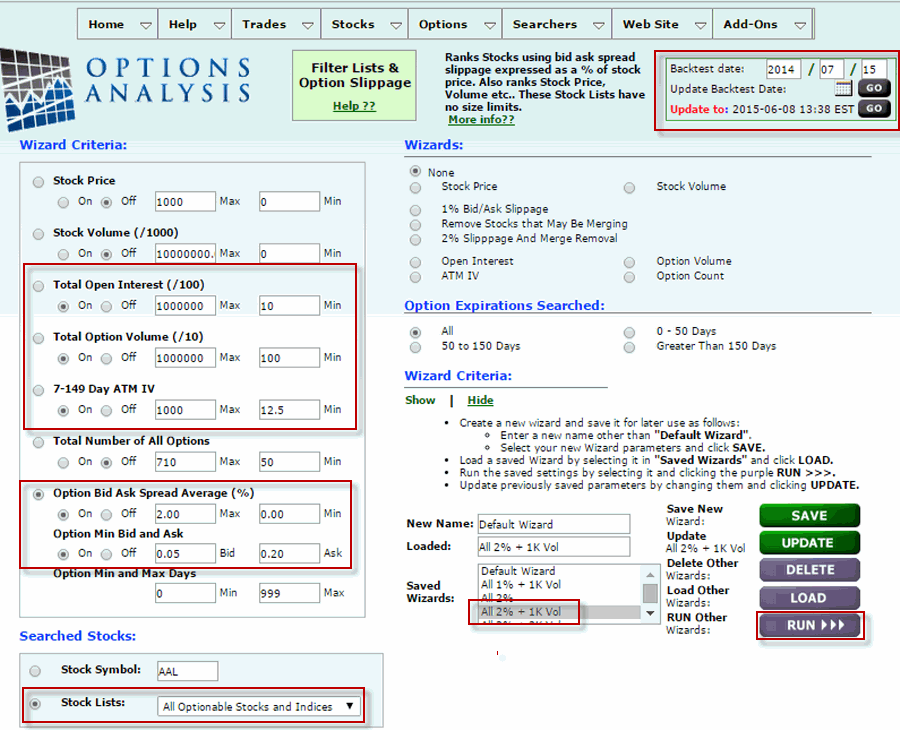Click saved wizards list scroll up arrow
Image resolution: width=900 pixels, height=730 pixels.
650,574
